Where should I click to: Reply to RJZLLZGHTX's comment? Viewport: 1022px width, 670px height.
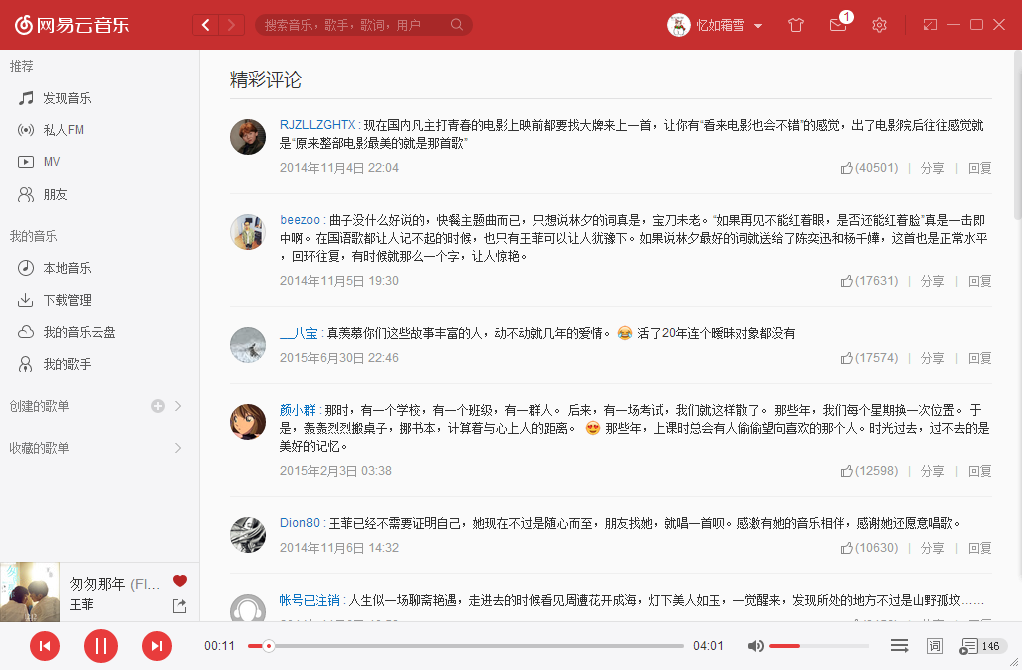pos(980,168)
